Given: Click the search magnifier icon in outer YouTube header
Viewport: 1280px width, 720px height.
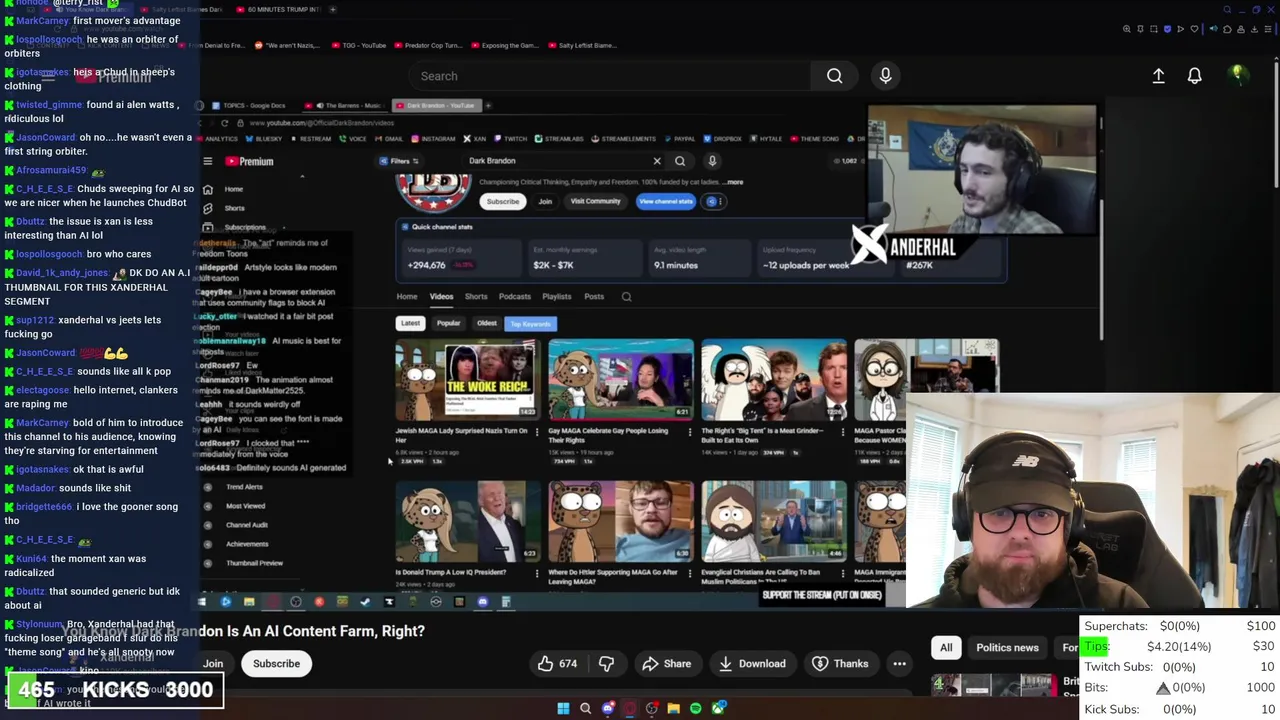Looking at the screenshot, I should tap(834, 76).
